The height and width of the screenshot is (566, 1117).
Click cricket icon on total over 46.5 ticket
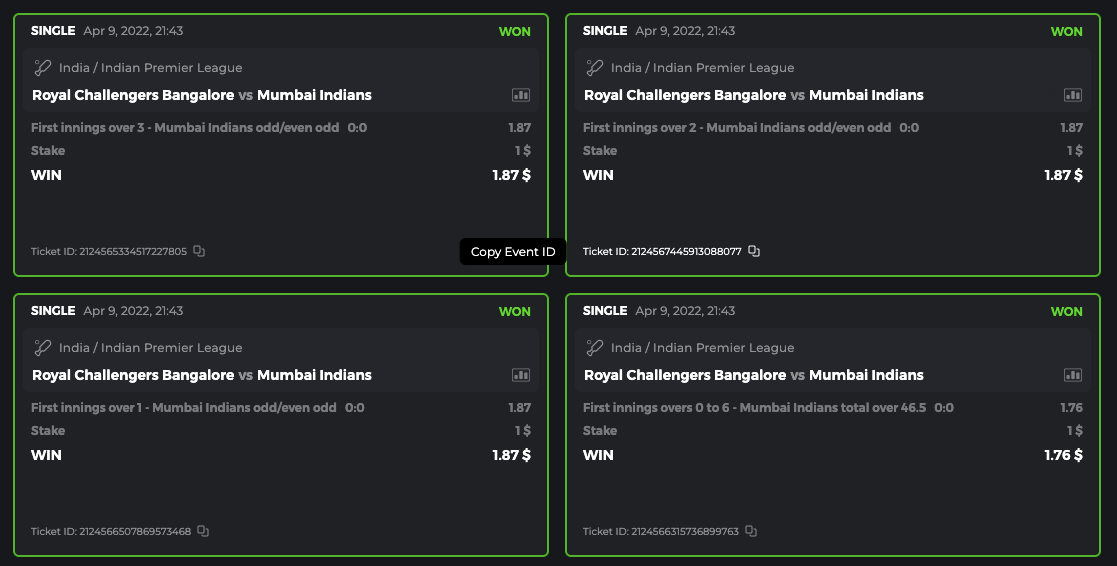pos(594,348)
